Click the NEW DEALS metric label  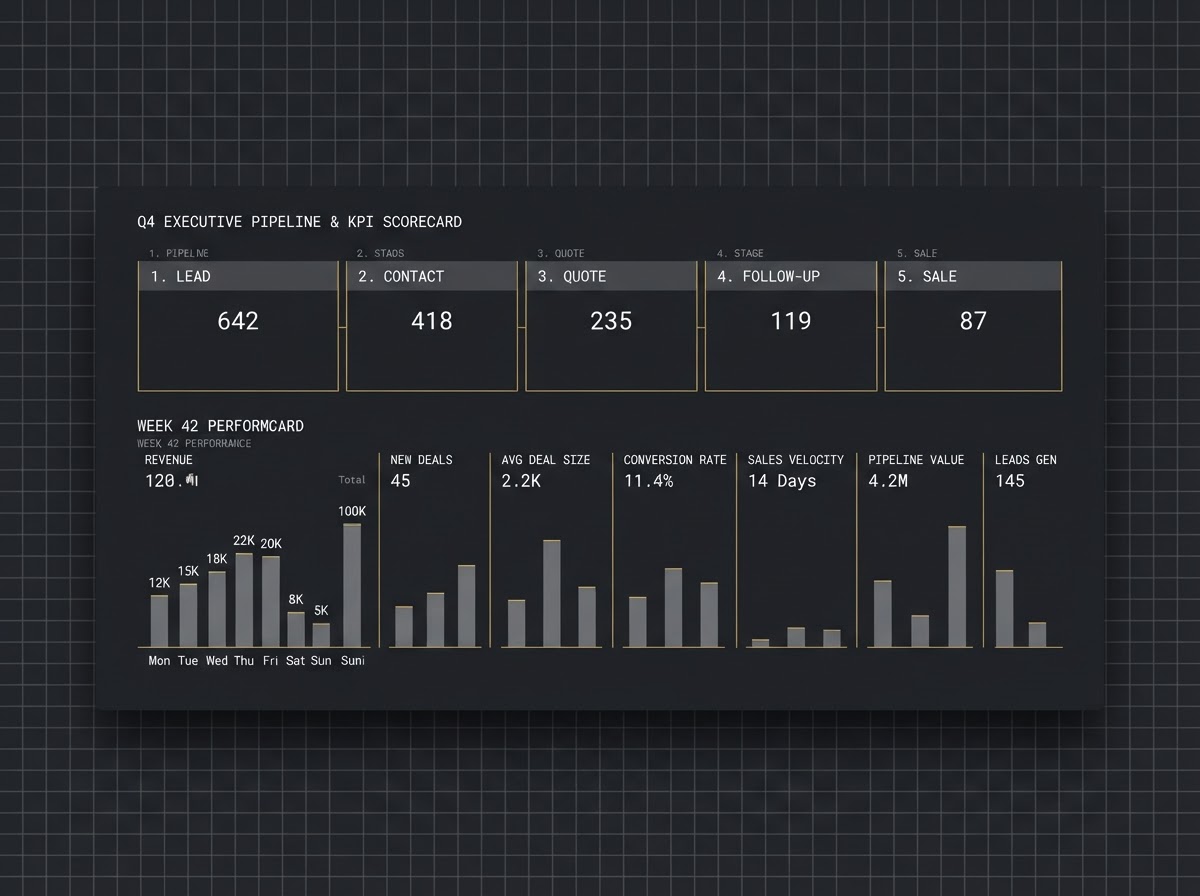pyautogui.click(x=421, y=460)
